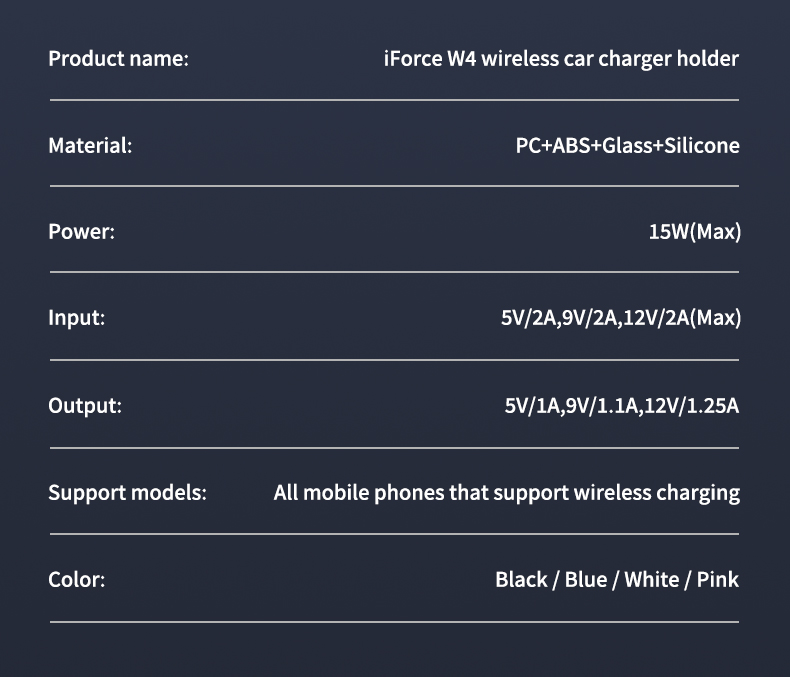790x677 pixels.
Task: Select 'All mobile phones that support wireless charging'
Action: click(507, 493)
